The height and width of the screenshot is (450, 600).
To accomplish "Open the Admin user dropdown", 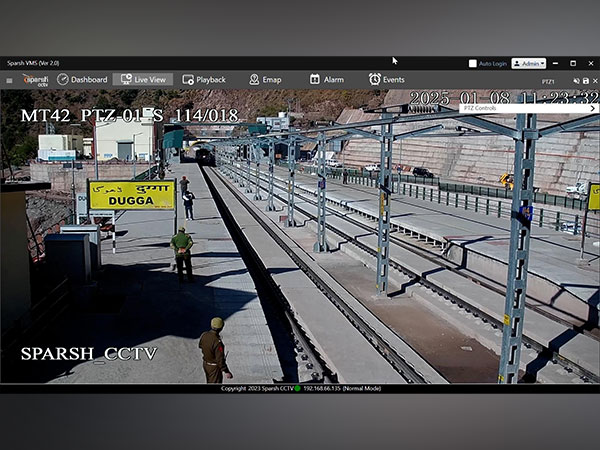I will 528,64.
